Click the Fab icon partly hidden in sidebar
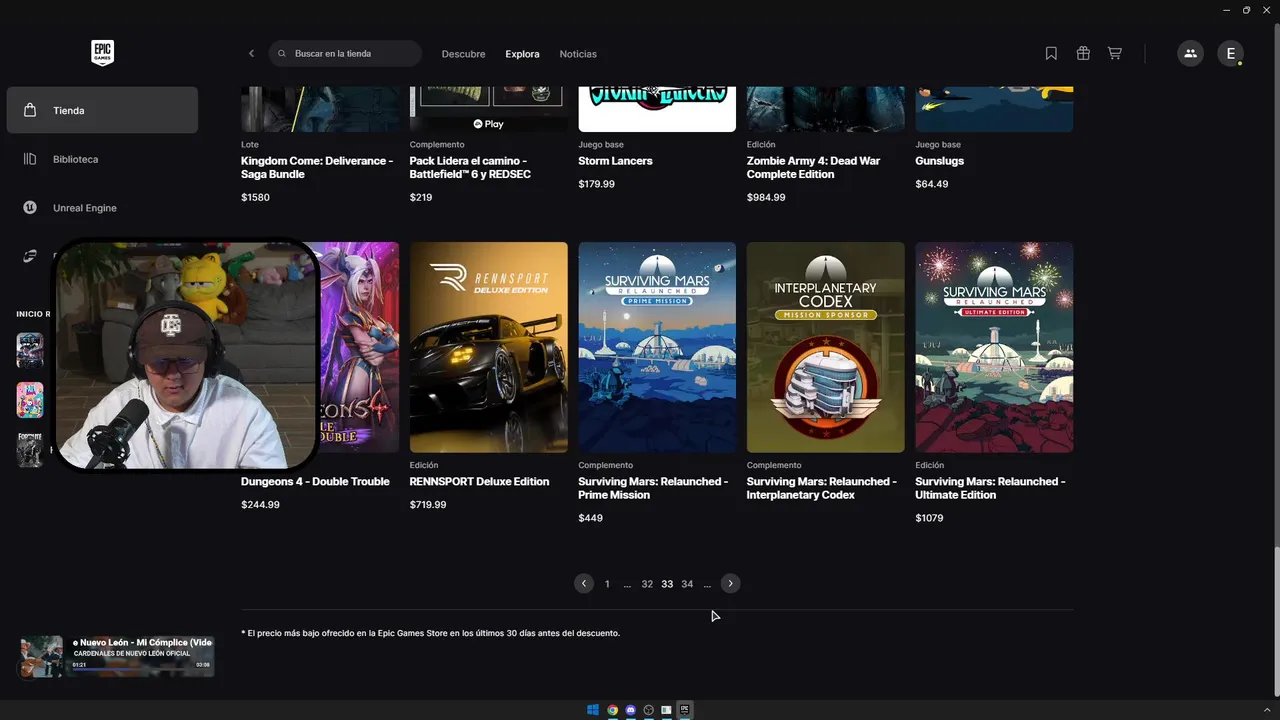 click(x=30, y=256)
